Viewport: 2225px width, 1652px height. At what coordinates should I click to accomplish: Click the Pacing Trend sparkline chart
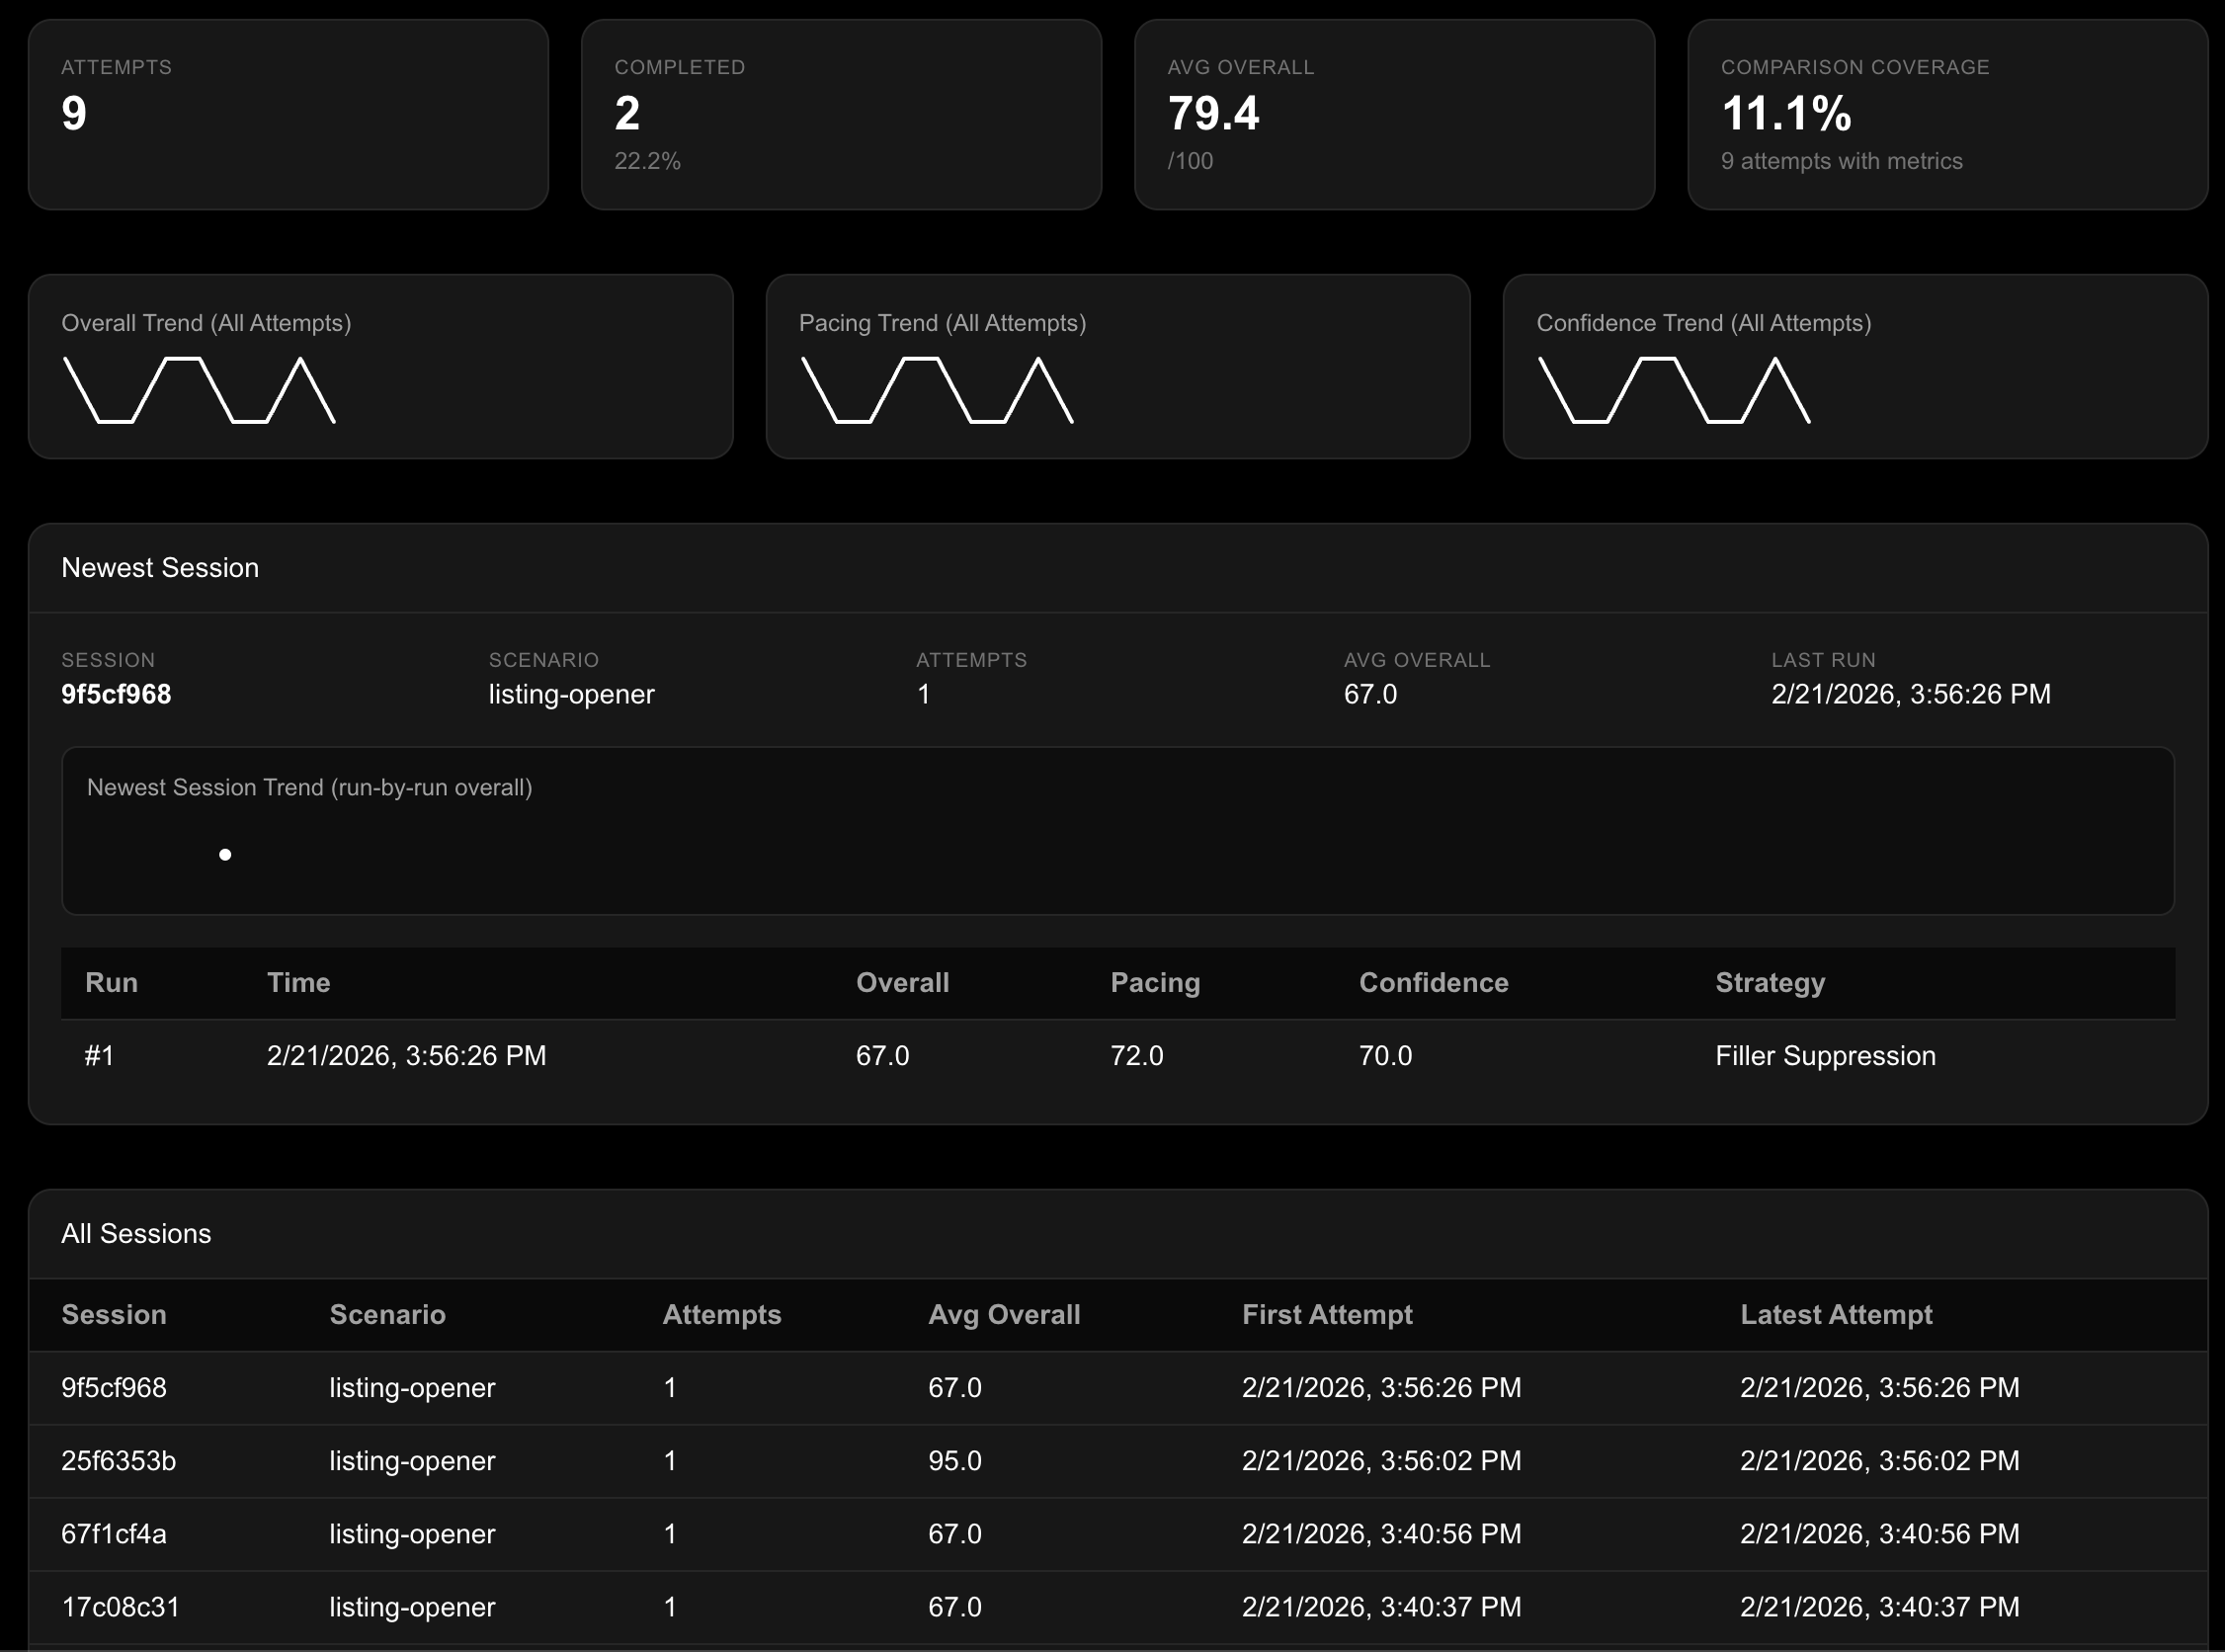tap(937, 390)
